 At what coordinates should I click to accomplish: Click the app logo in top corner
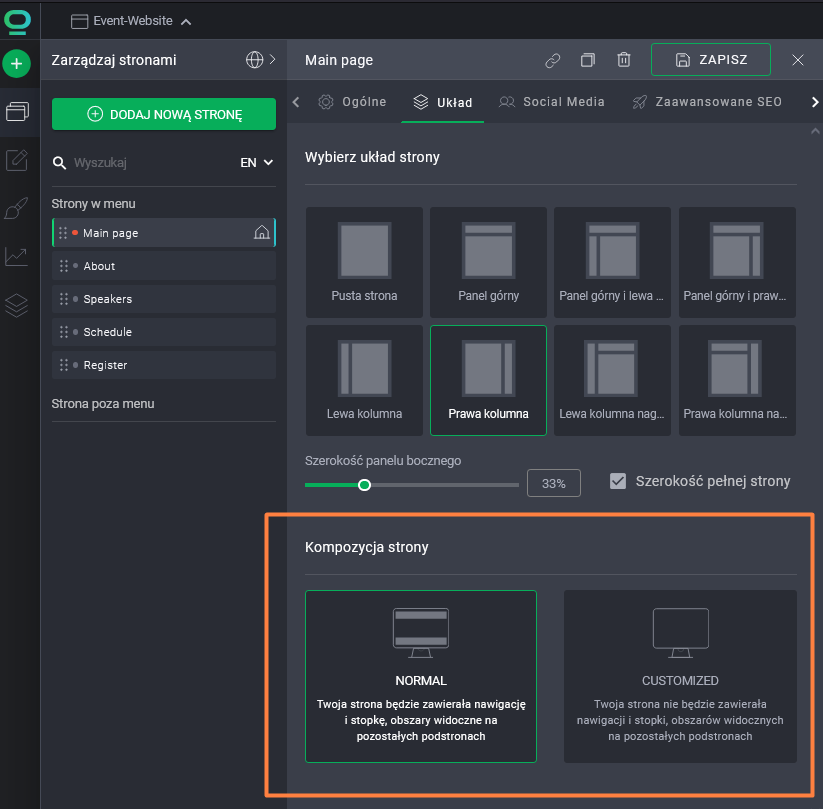point(17,22)
